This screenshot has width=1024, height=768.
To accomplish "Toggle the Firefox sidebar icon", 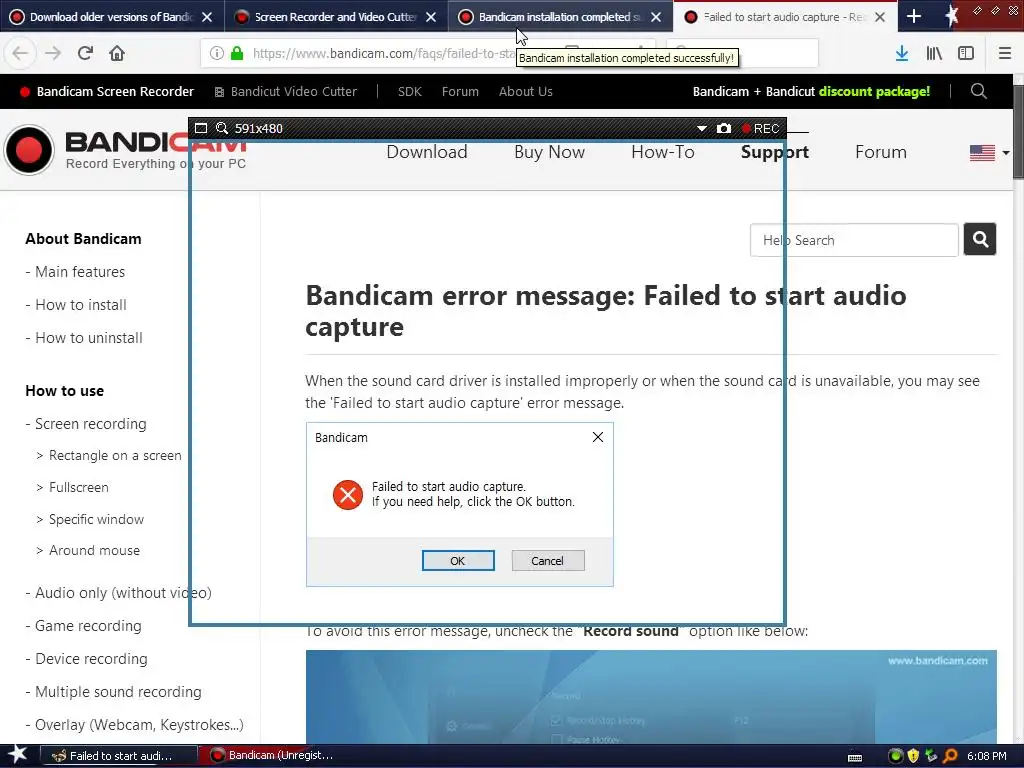I will point(966,54).
